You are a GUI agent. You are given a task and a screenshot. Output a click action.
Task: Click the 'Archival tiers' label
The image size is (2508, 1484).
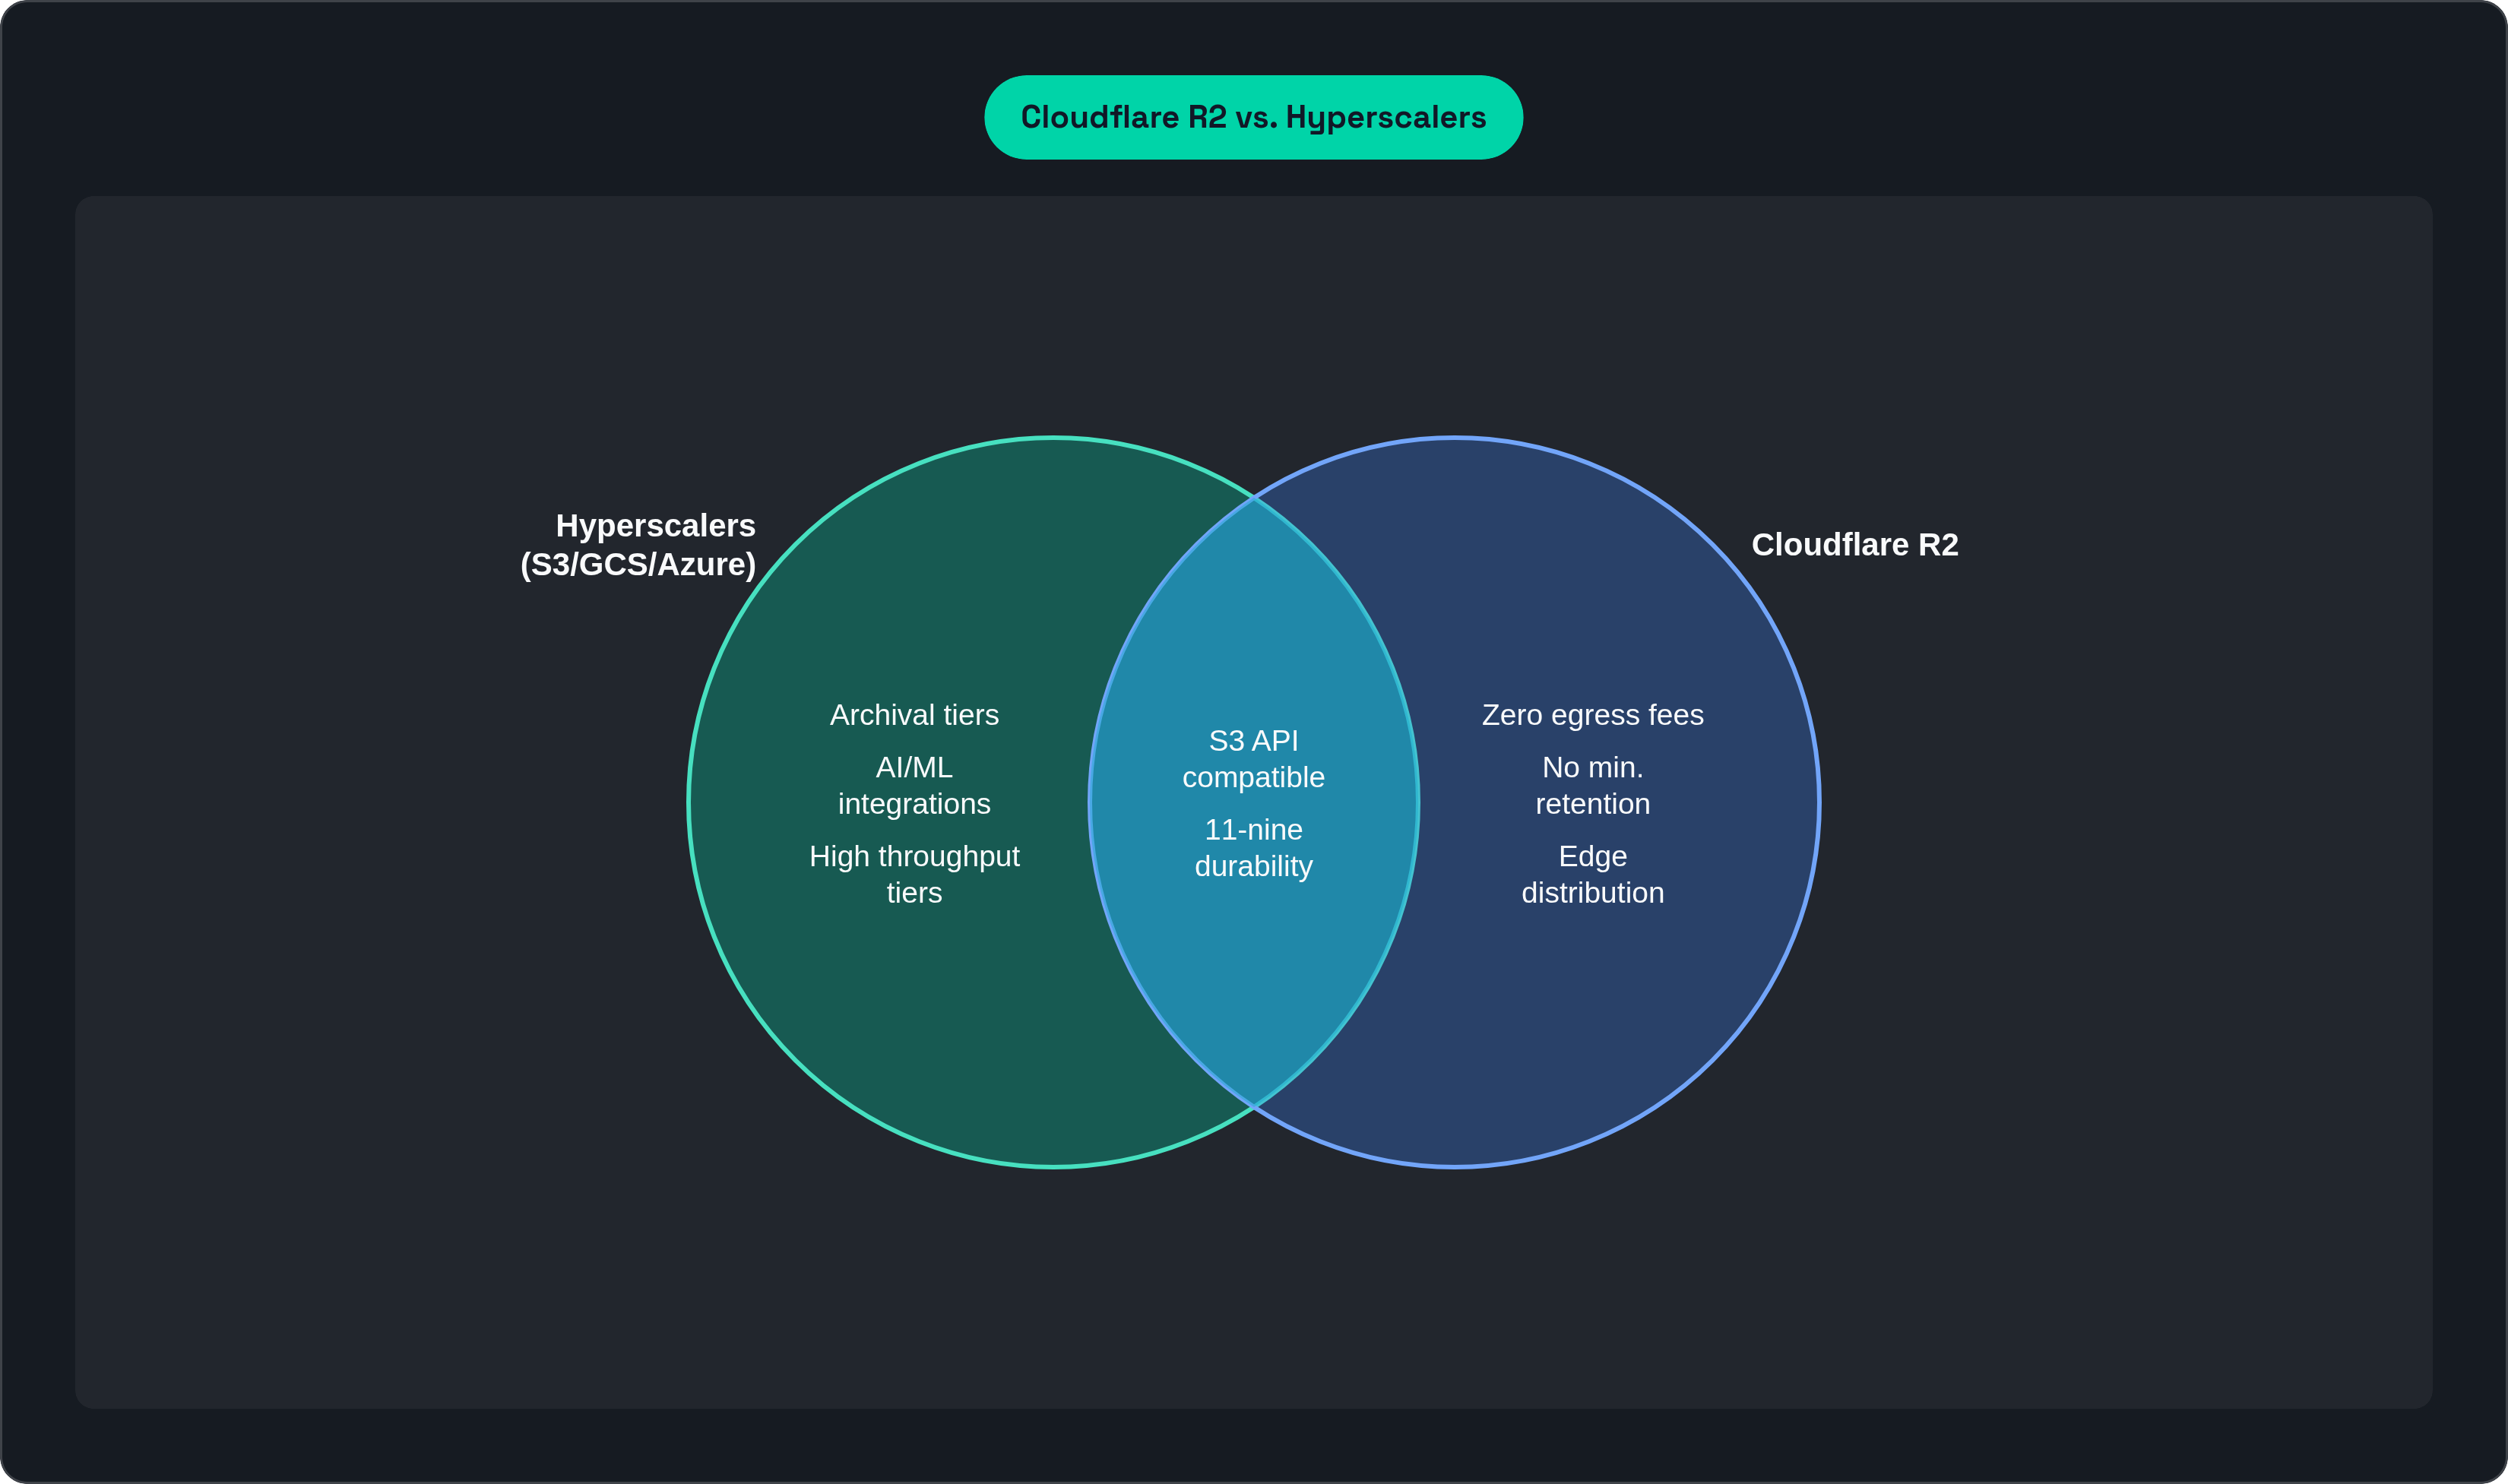point(914,715)
